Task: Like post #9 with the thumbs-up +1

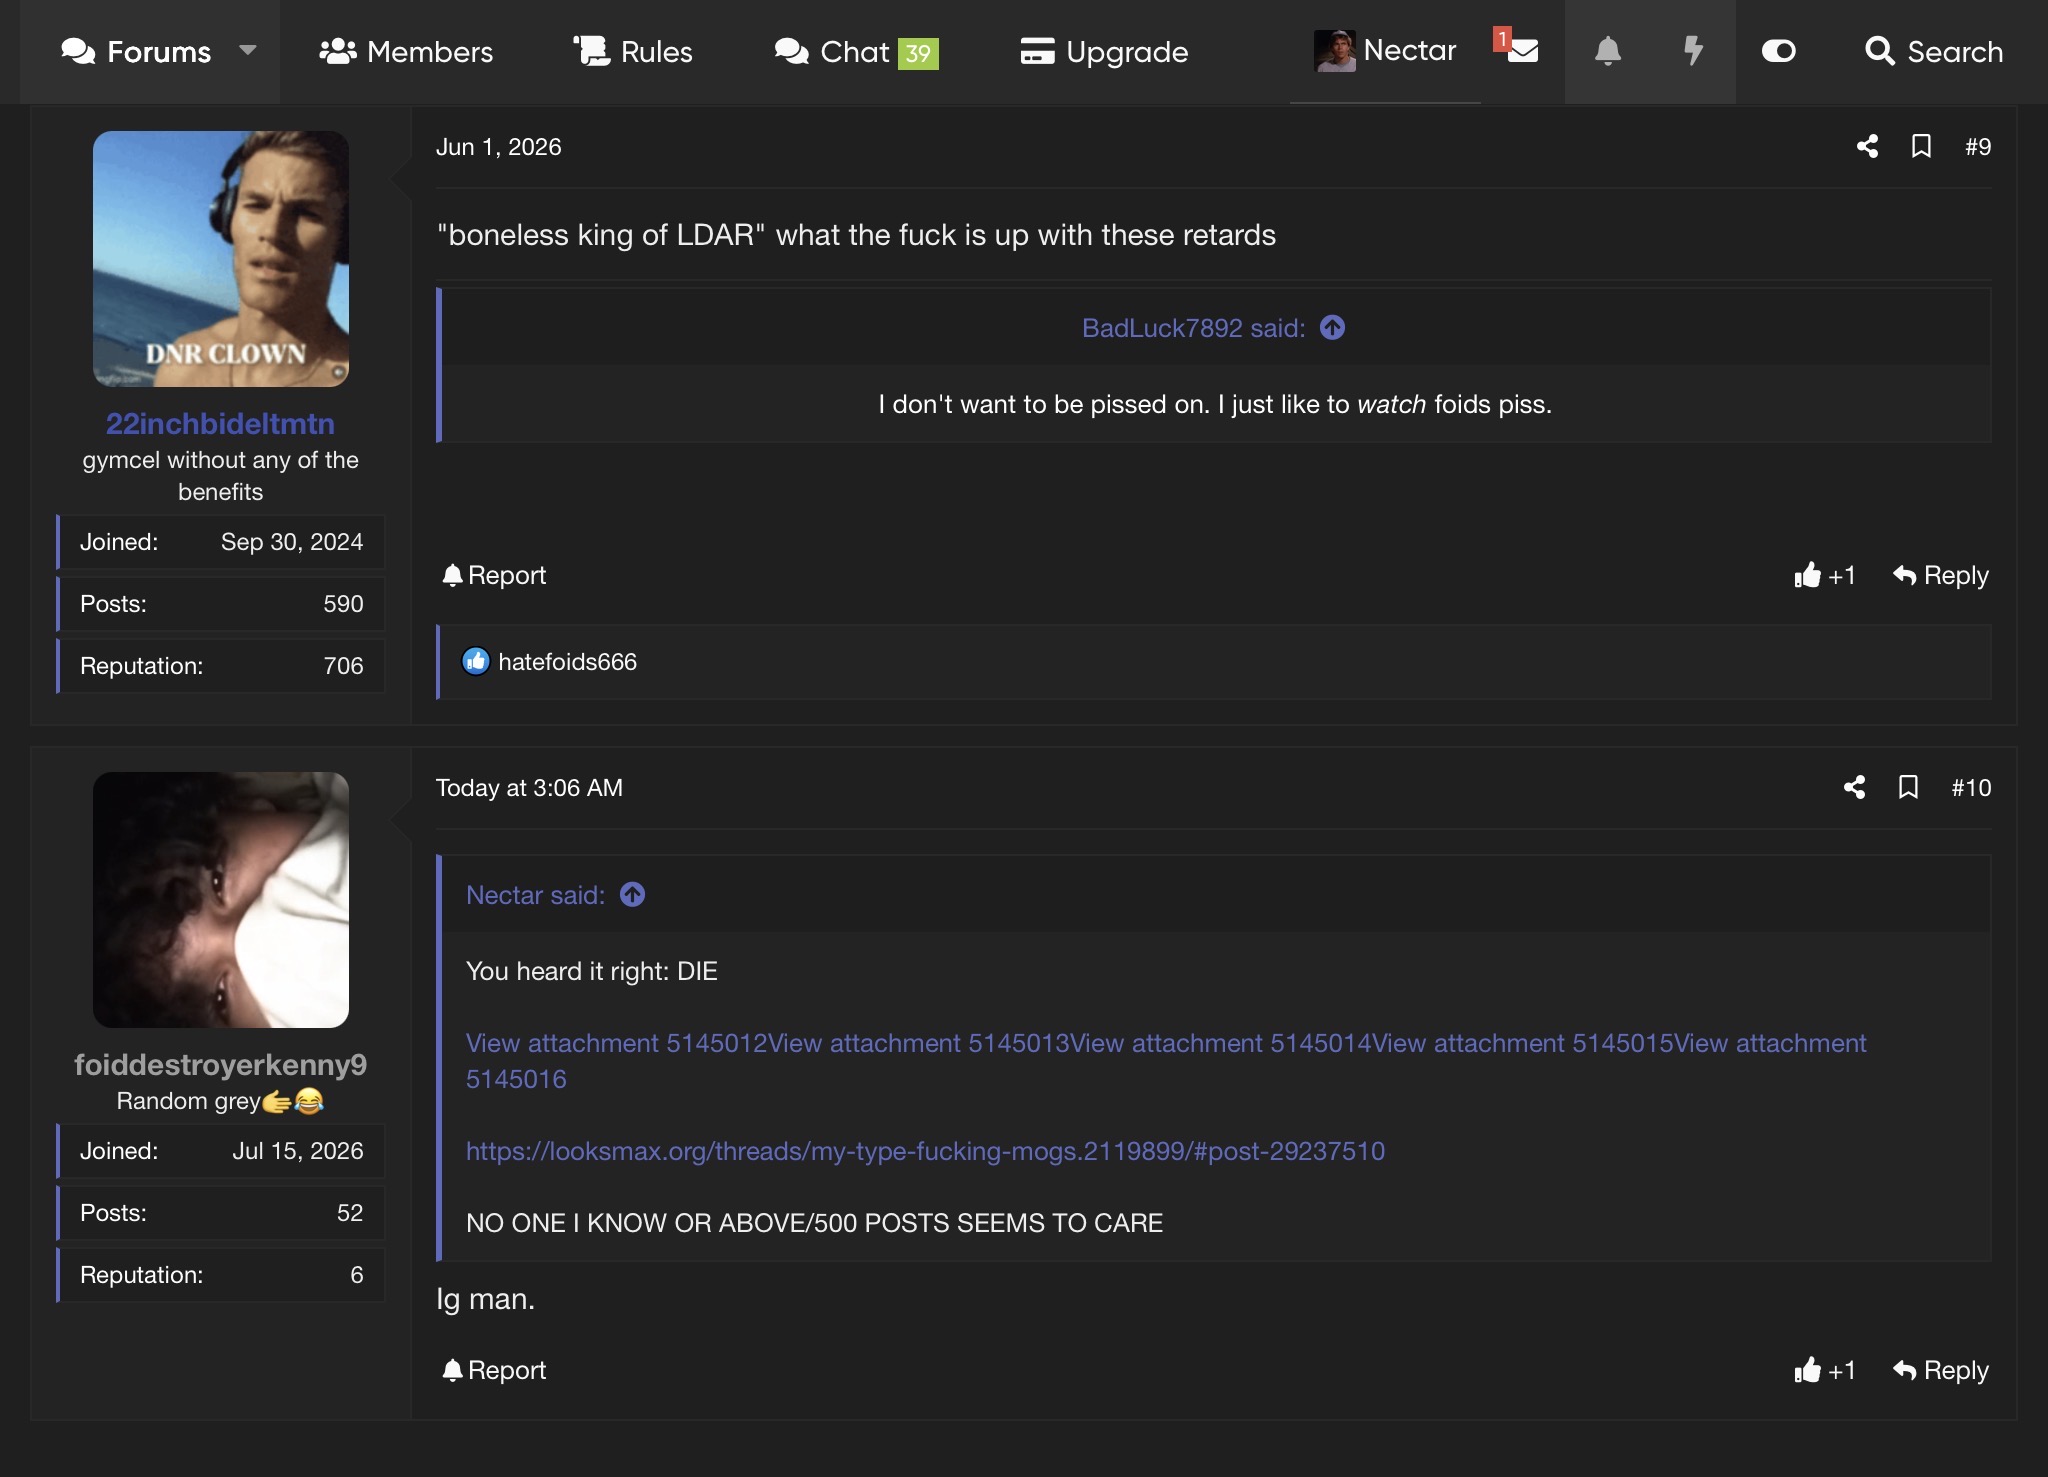Action: (x=1824, y=576)
